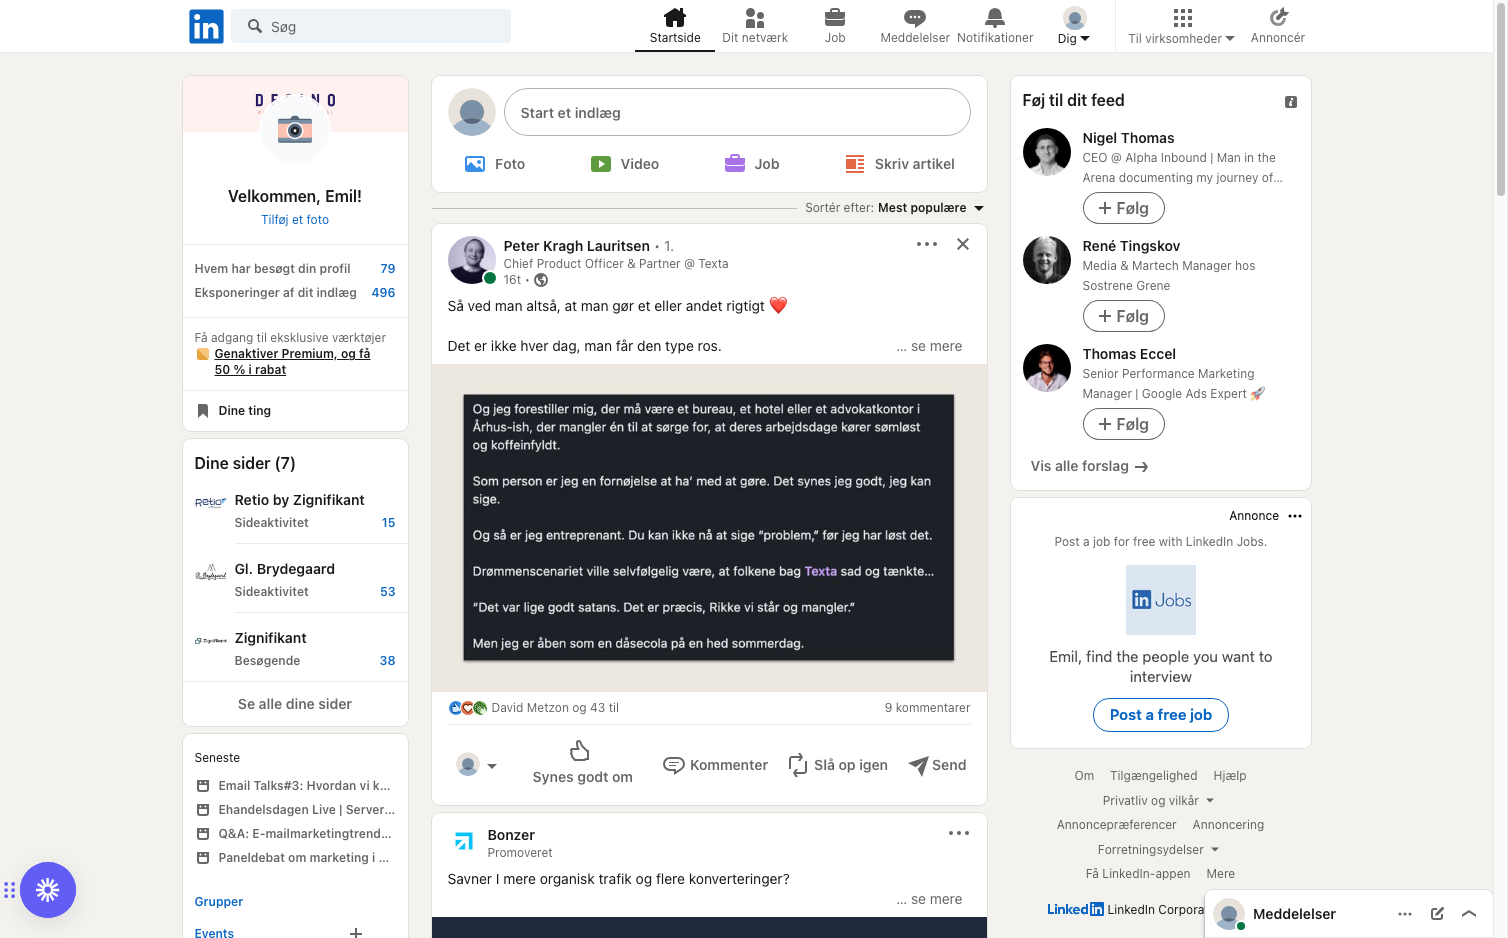Expand Privatliv og vilkår footer menu
The width and height of the screenshot is (1508, 938).
pos(1158,801)
